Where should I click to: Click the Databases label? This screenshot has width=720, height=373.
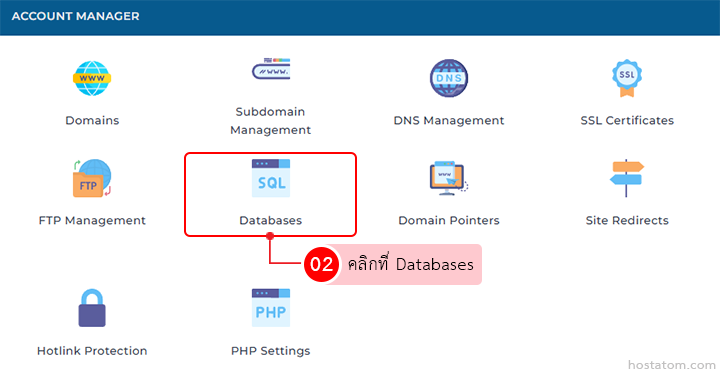pos(271,220)
